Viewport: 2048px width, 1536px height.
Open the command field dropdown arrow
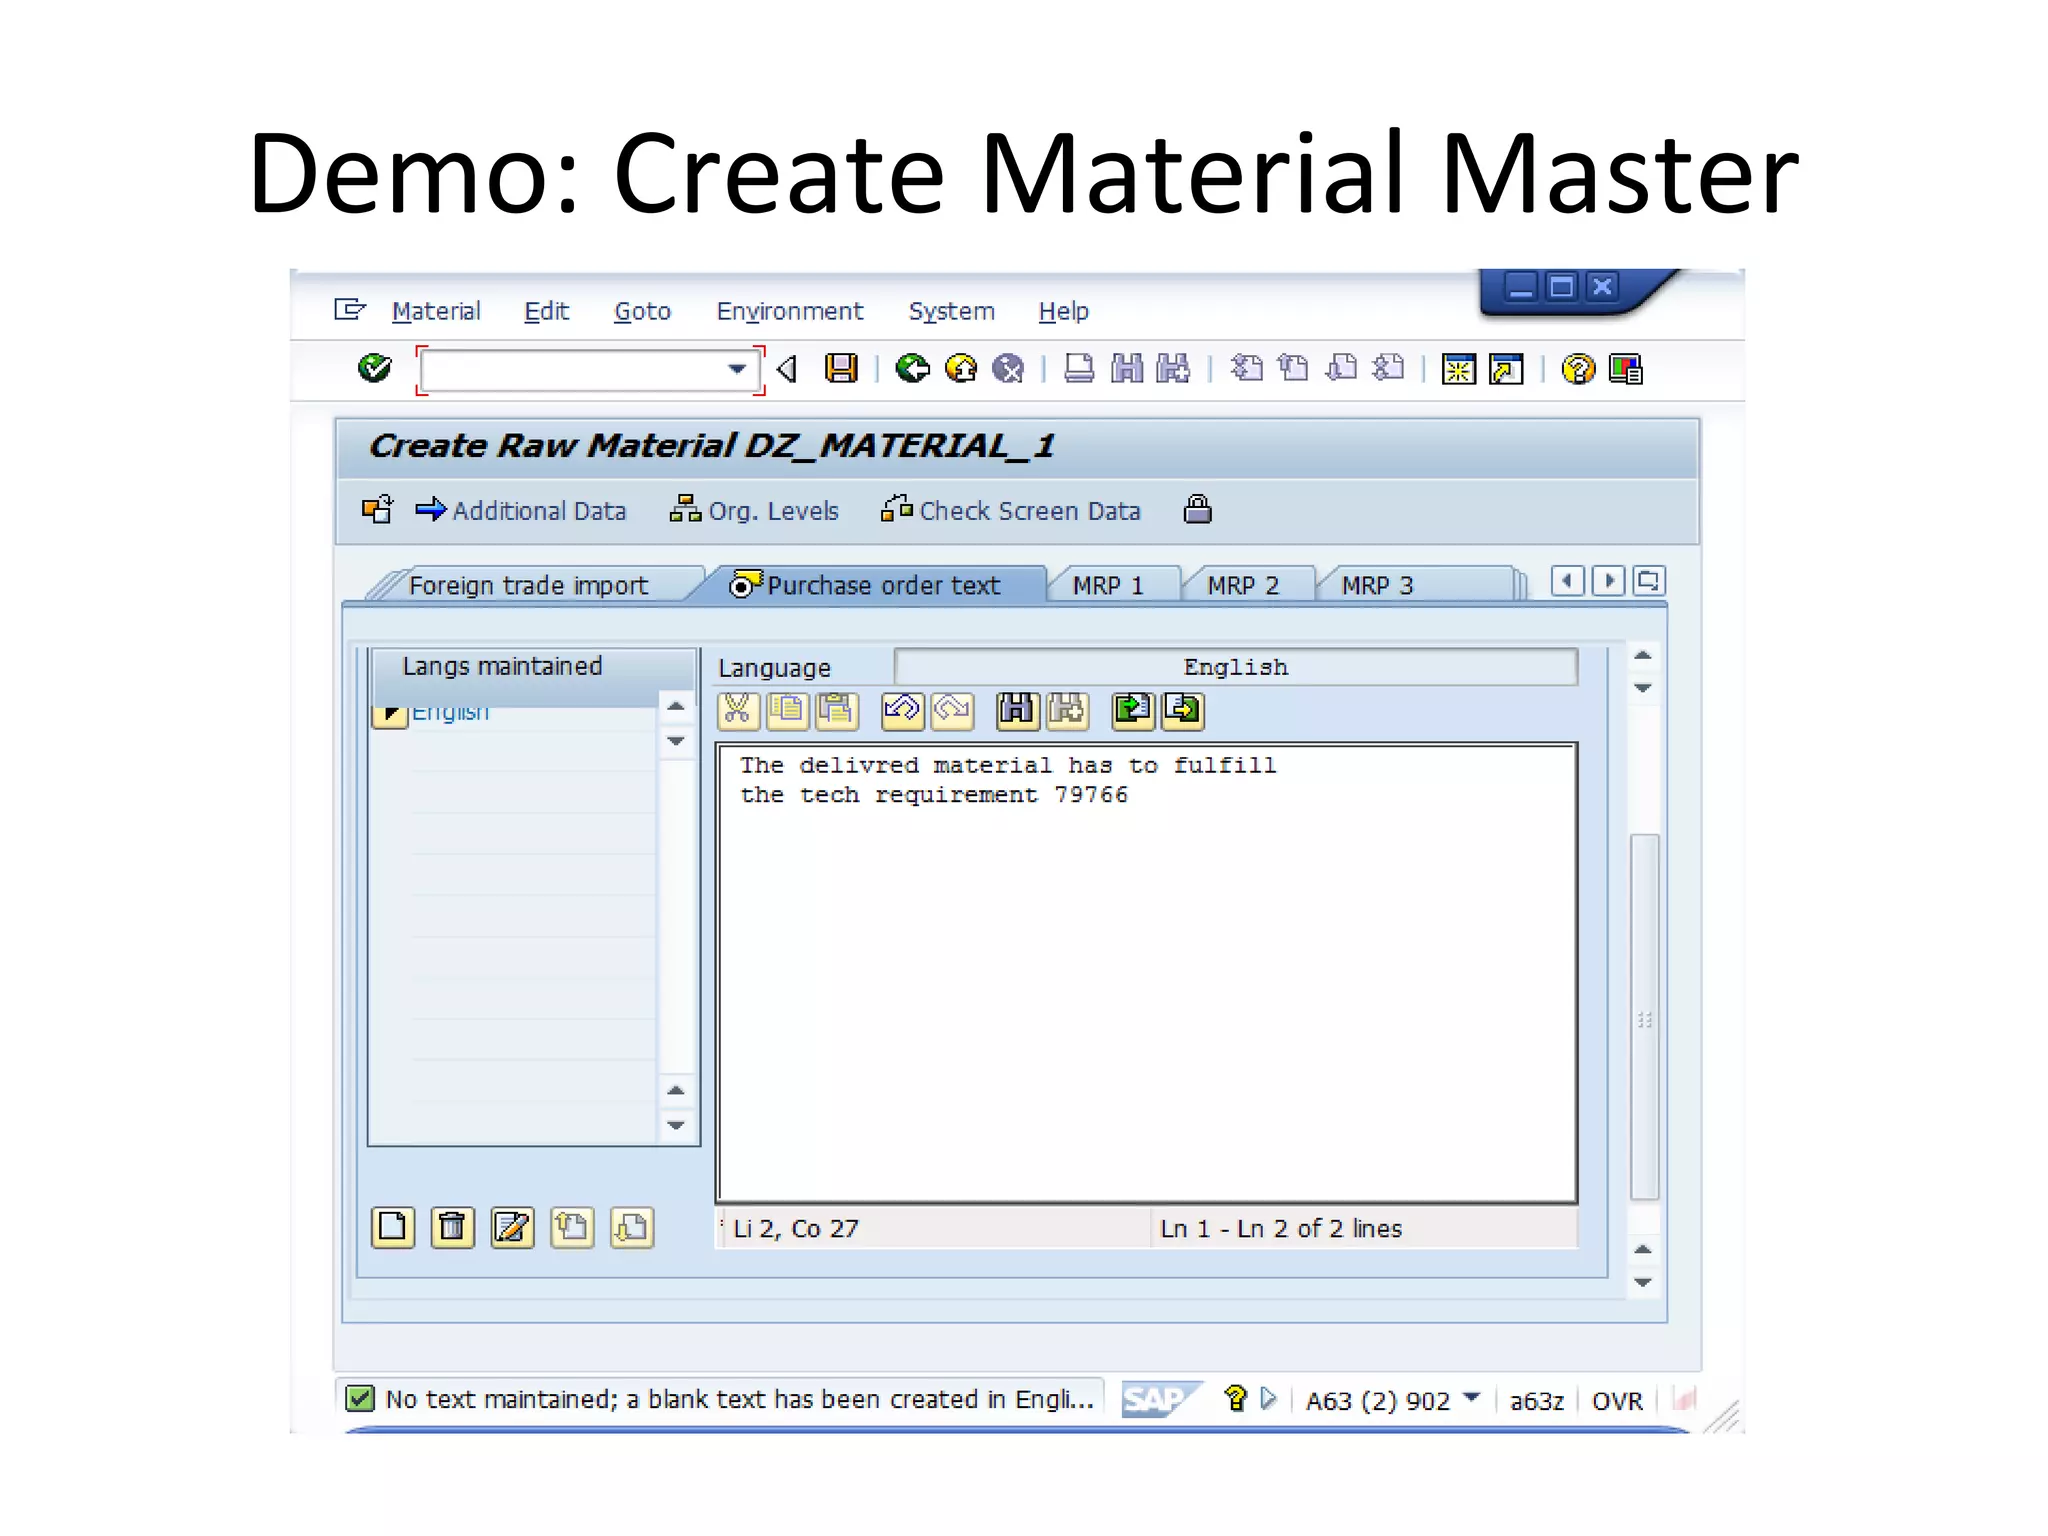click(737, 369)
